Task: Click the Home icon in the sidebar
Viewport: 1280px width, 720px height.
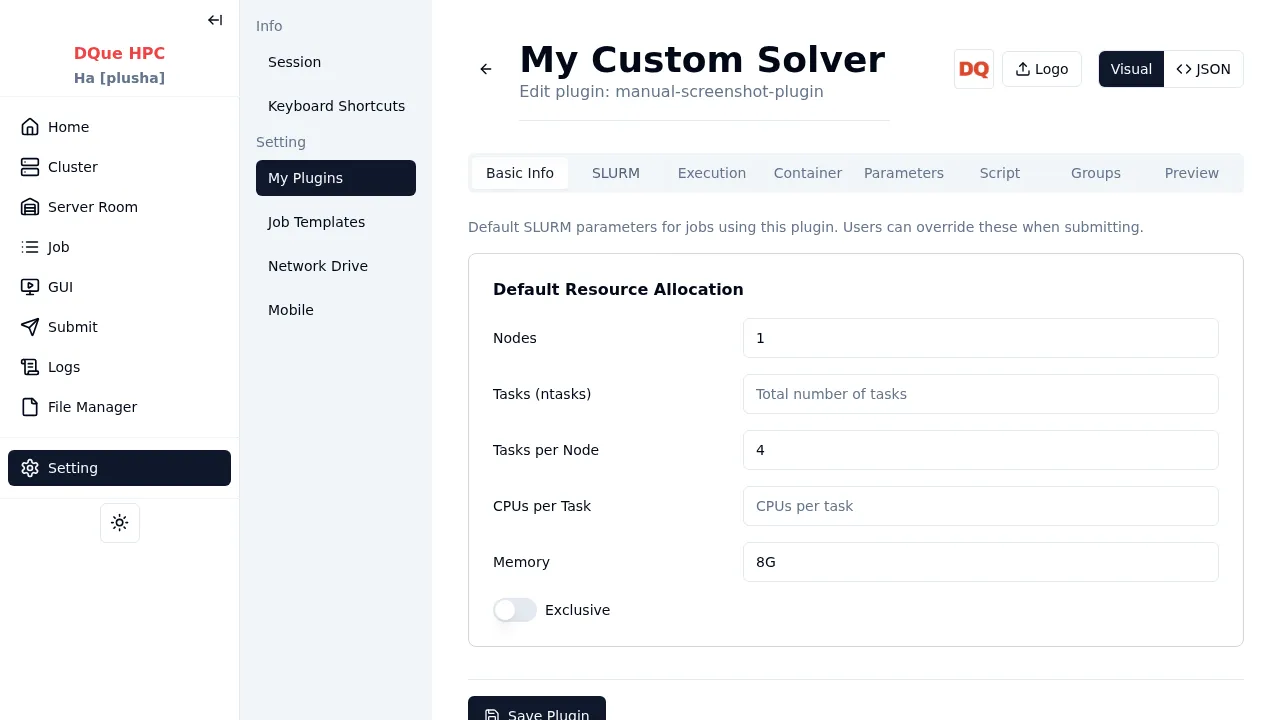Action: [x=30, y=127]
